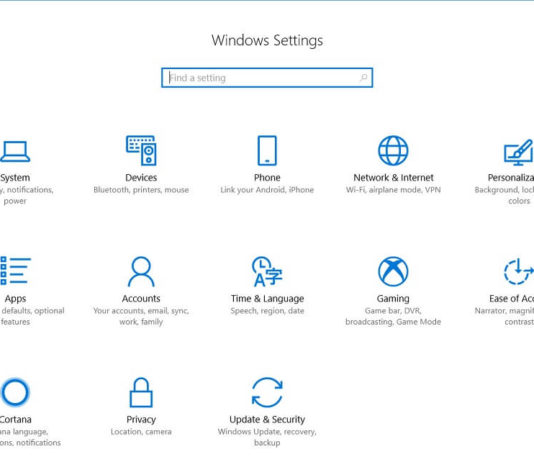Click 'Link your Android, iPhone' description
534x462 pixels.
[267, 190]
